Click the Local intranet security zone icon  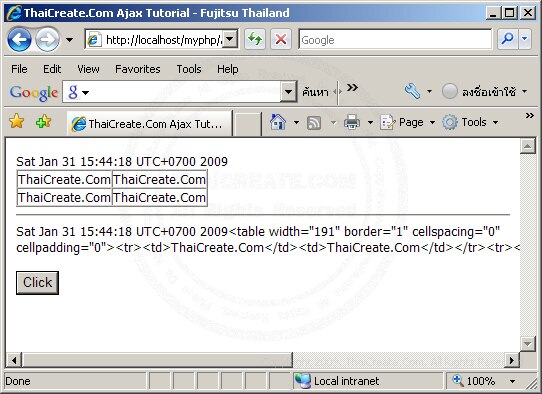tap(302, 381)
